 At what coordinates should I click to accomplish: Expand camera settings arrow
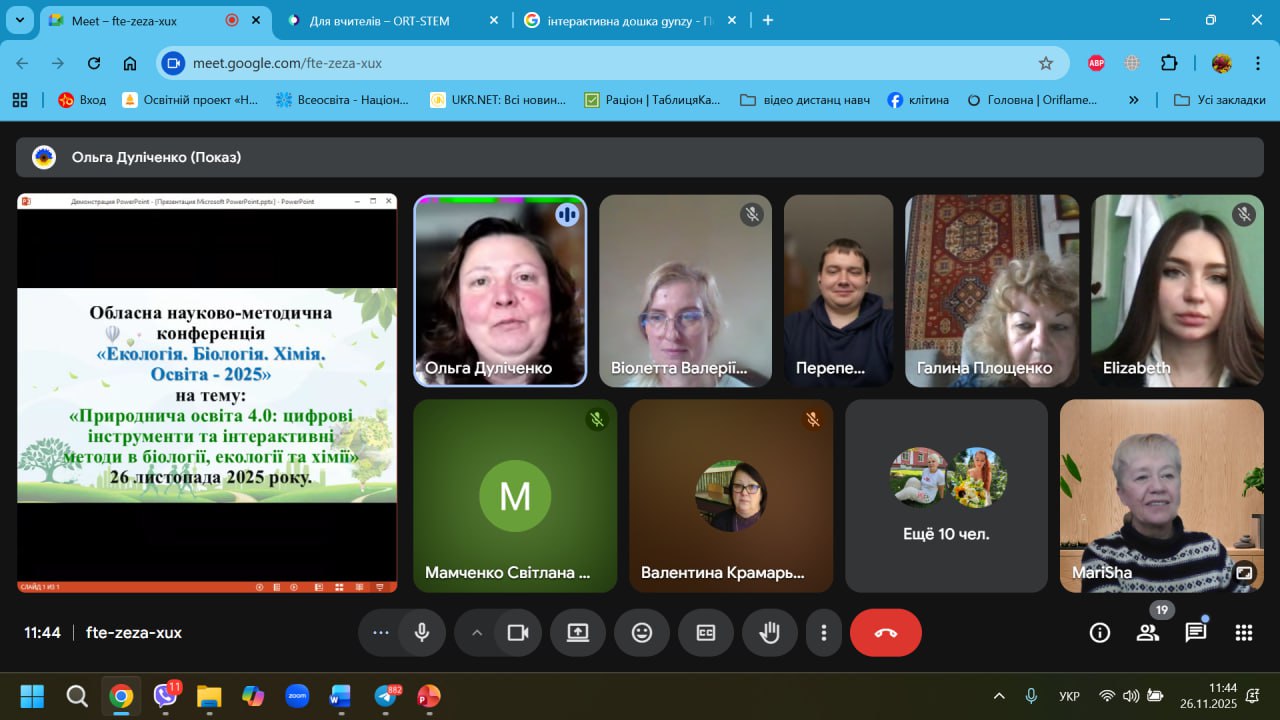point(477,632)
